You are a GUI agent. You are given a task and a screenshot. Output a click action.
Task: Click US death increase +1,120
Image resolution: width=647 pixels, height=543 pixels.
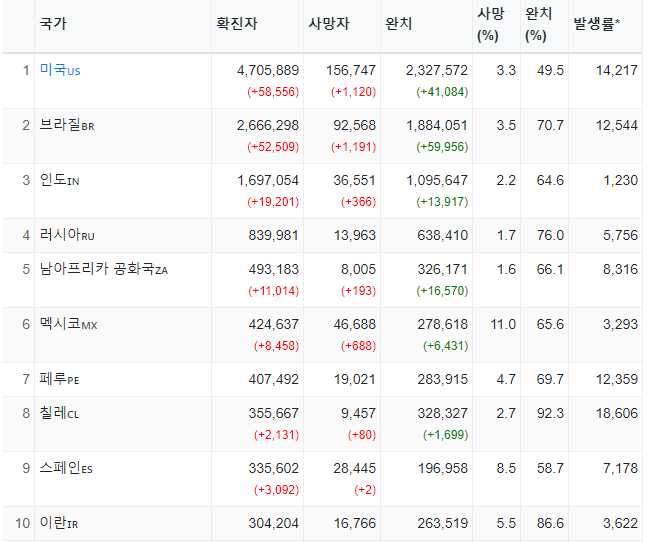(354, 92)
